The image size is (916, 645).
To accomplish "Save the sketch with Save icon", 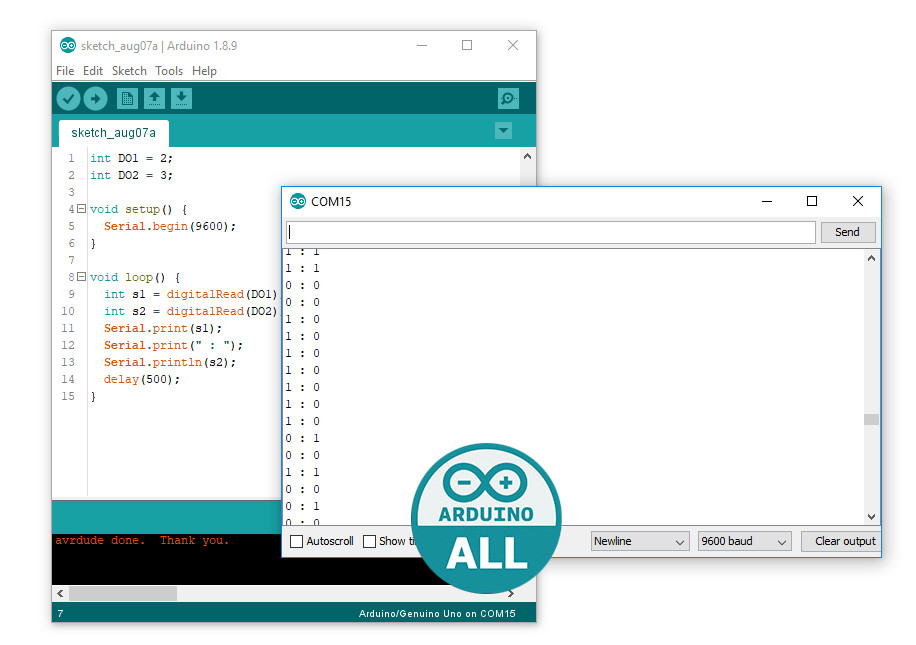I will pyautogui.click(x=181, y=98).
